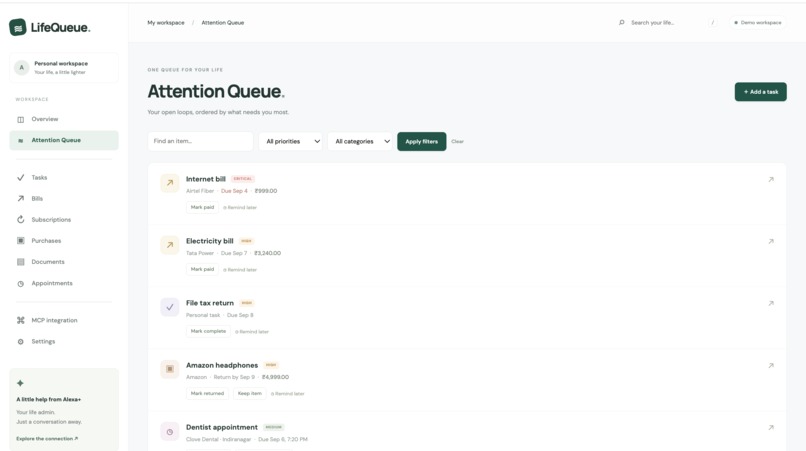Click Apply filters
Screen dimensions: 806x451
pyautogui.click(x=422, y=141)
